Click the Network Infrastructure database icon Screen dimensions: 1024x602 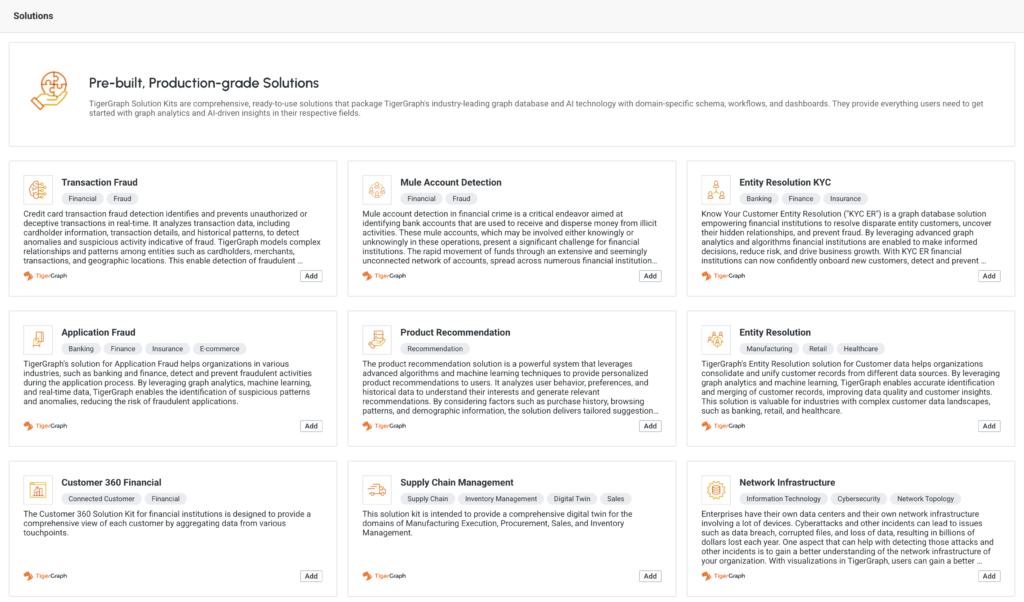click(x=716, y=490)
